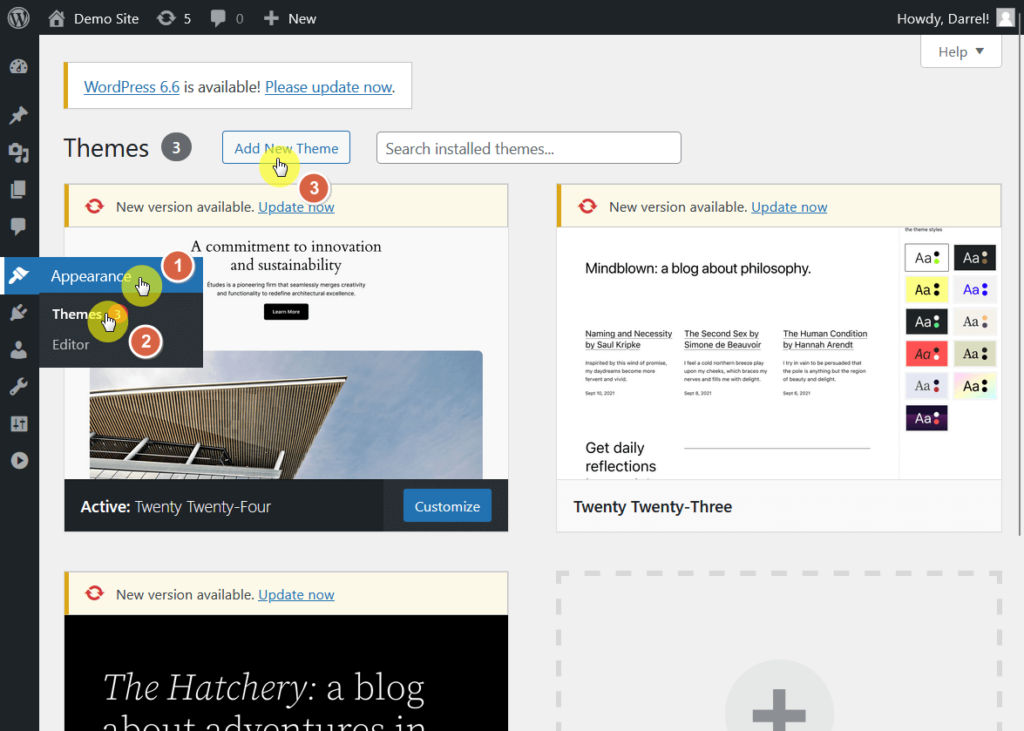Click the Add New Theme button
This screenshot has width=1024, height=731.
point(286,148)
